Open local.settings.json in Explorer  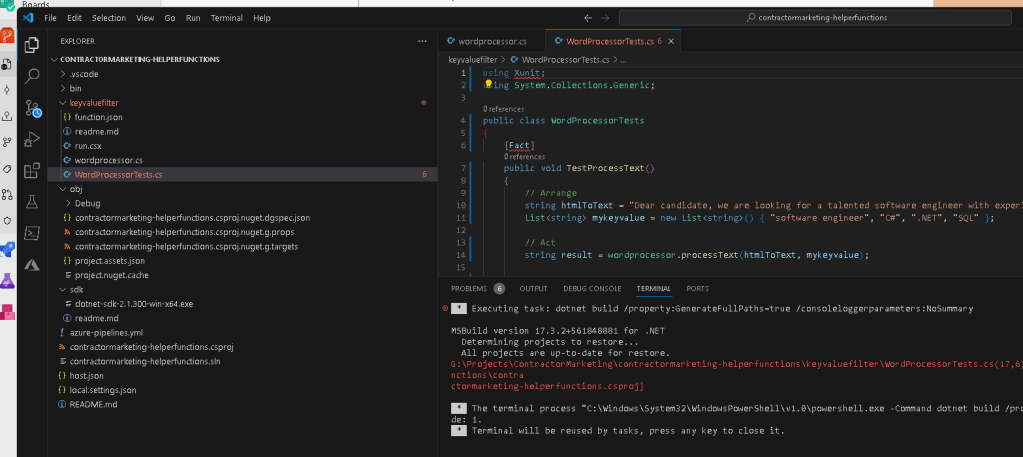point(102,390)
